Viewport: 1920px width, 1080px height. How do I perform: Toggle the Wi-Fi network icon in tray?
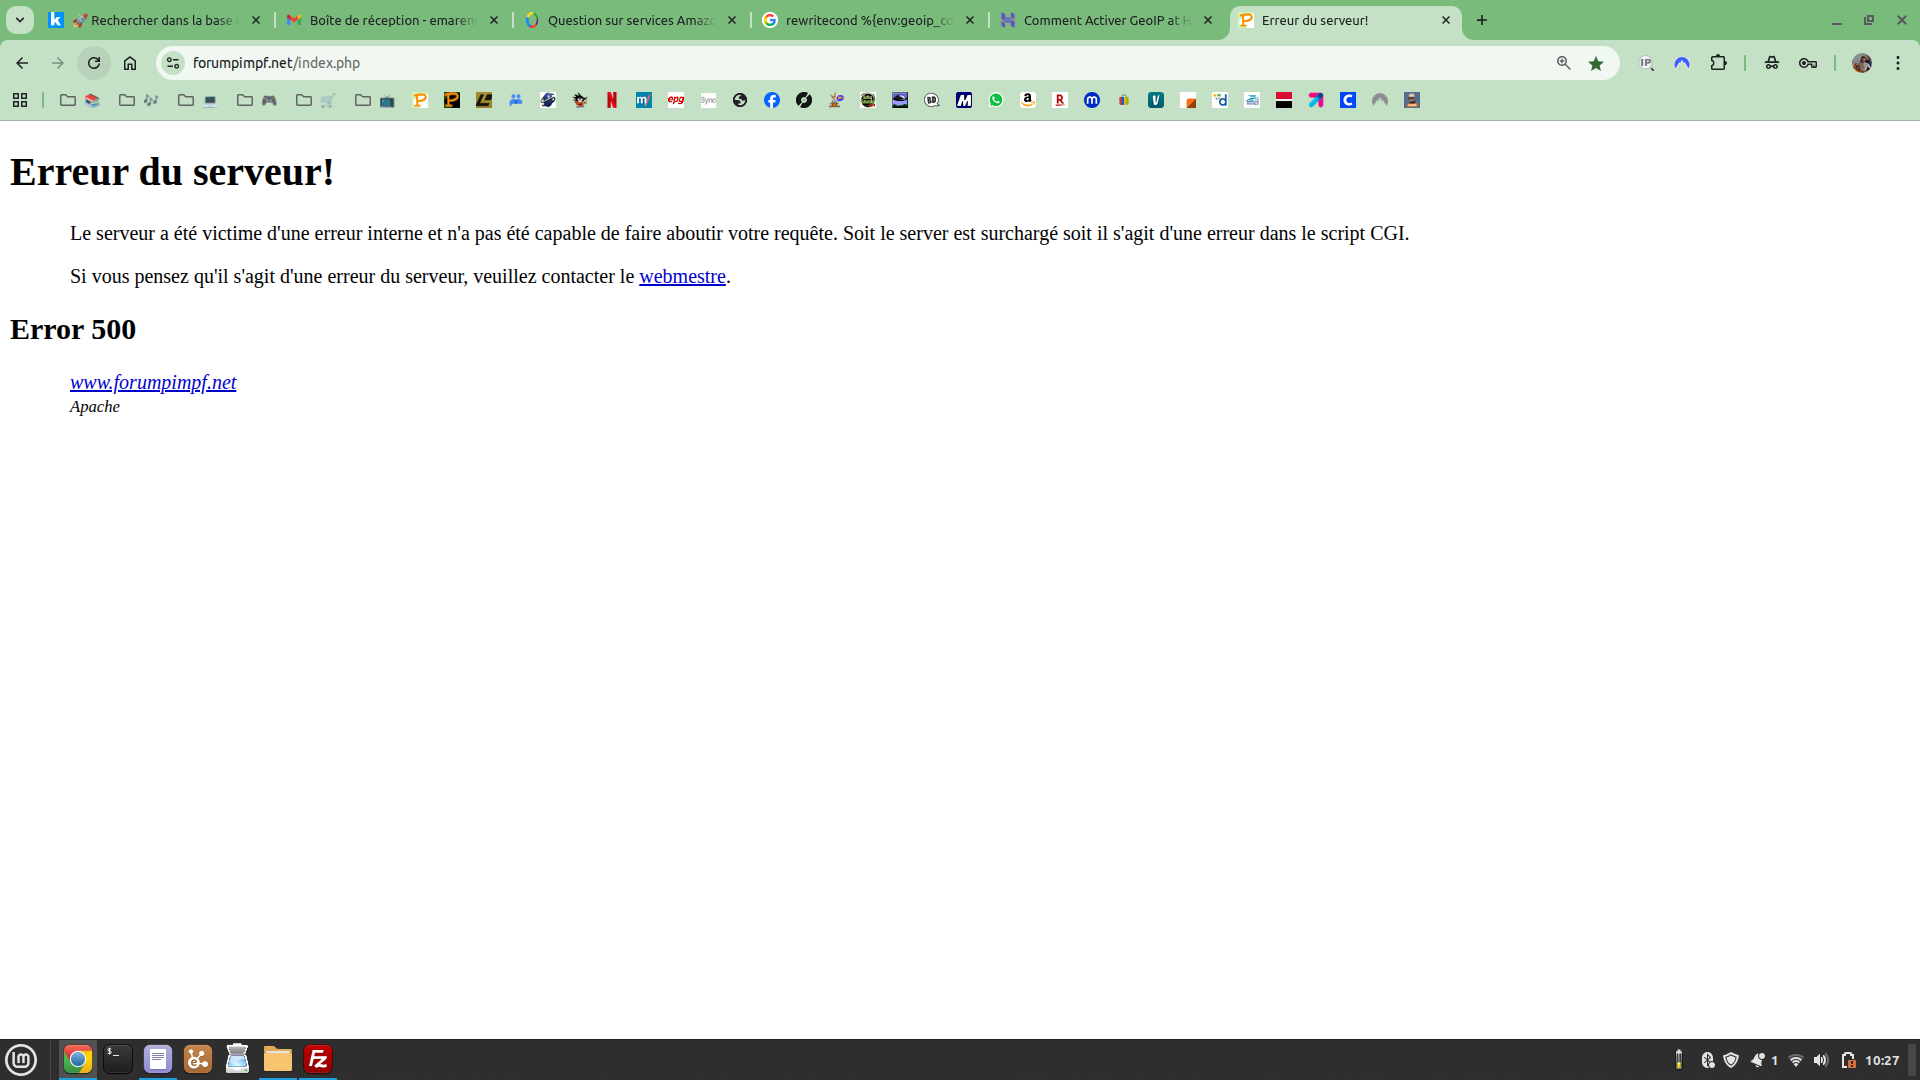(x=1796, y=1060)
